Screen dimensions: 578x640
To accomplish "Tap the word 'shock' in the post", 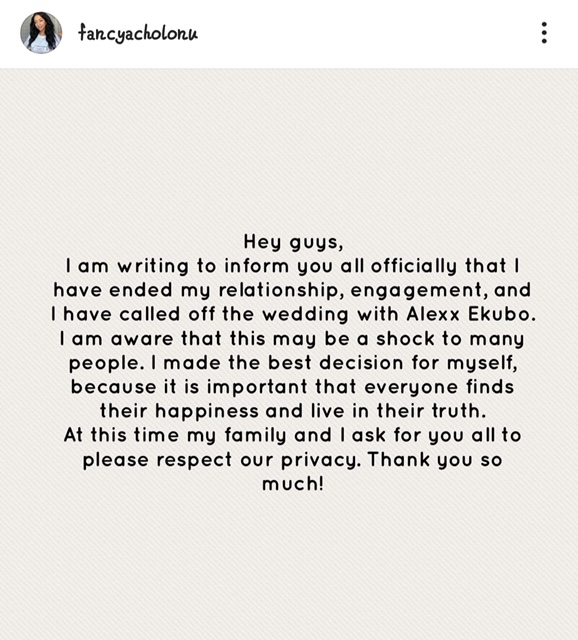I will click(405, 339).
